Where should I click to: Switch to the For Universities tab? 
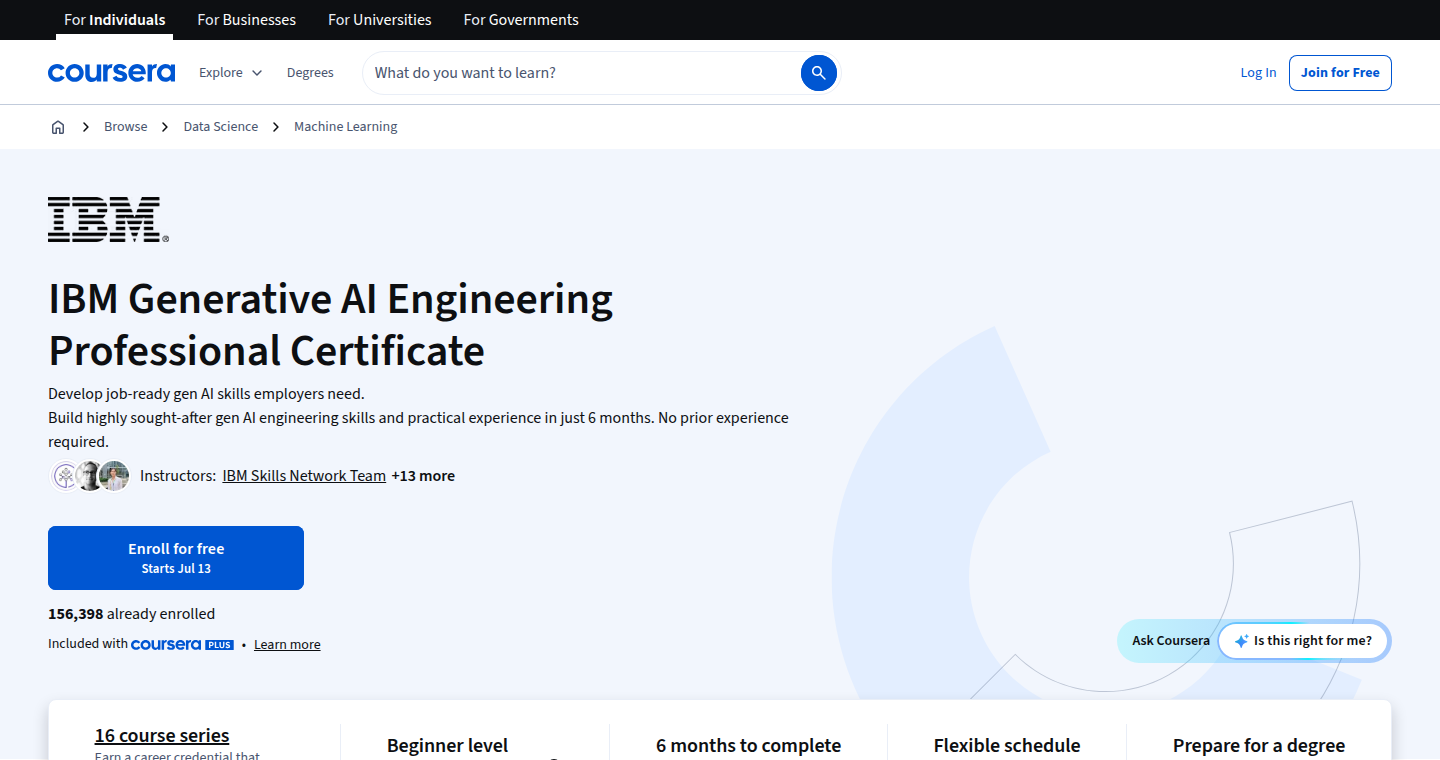pos(380,20)
